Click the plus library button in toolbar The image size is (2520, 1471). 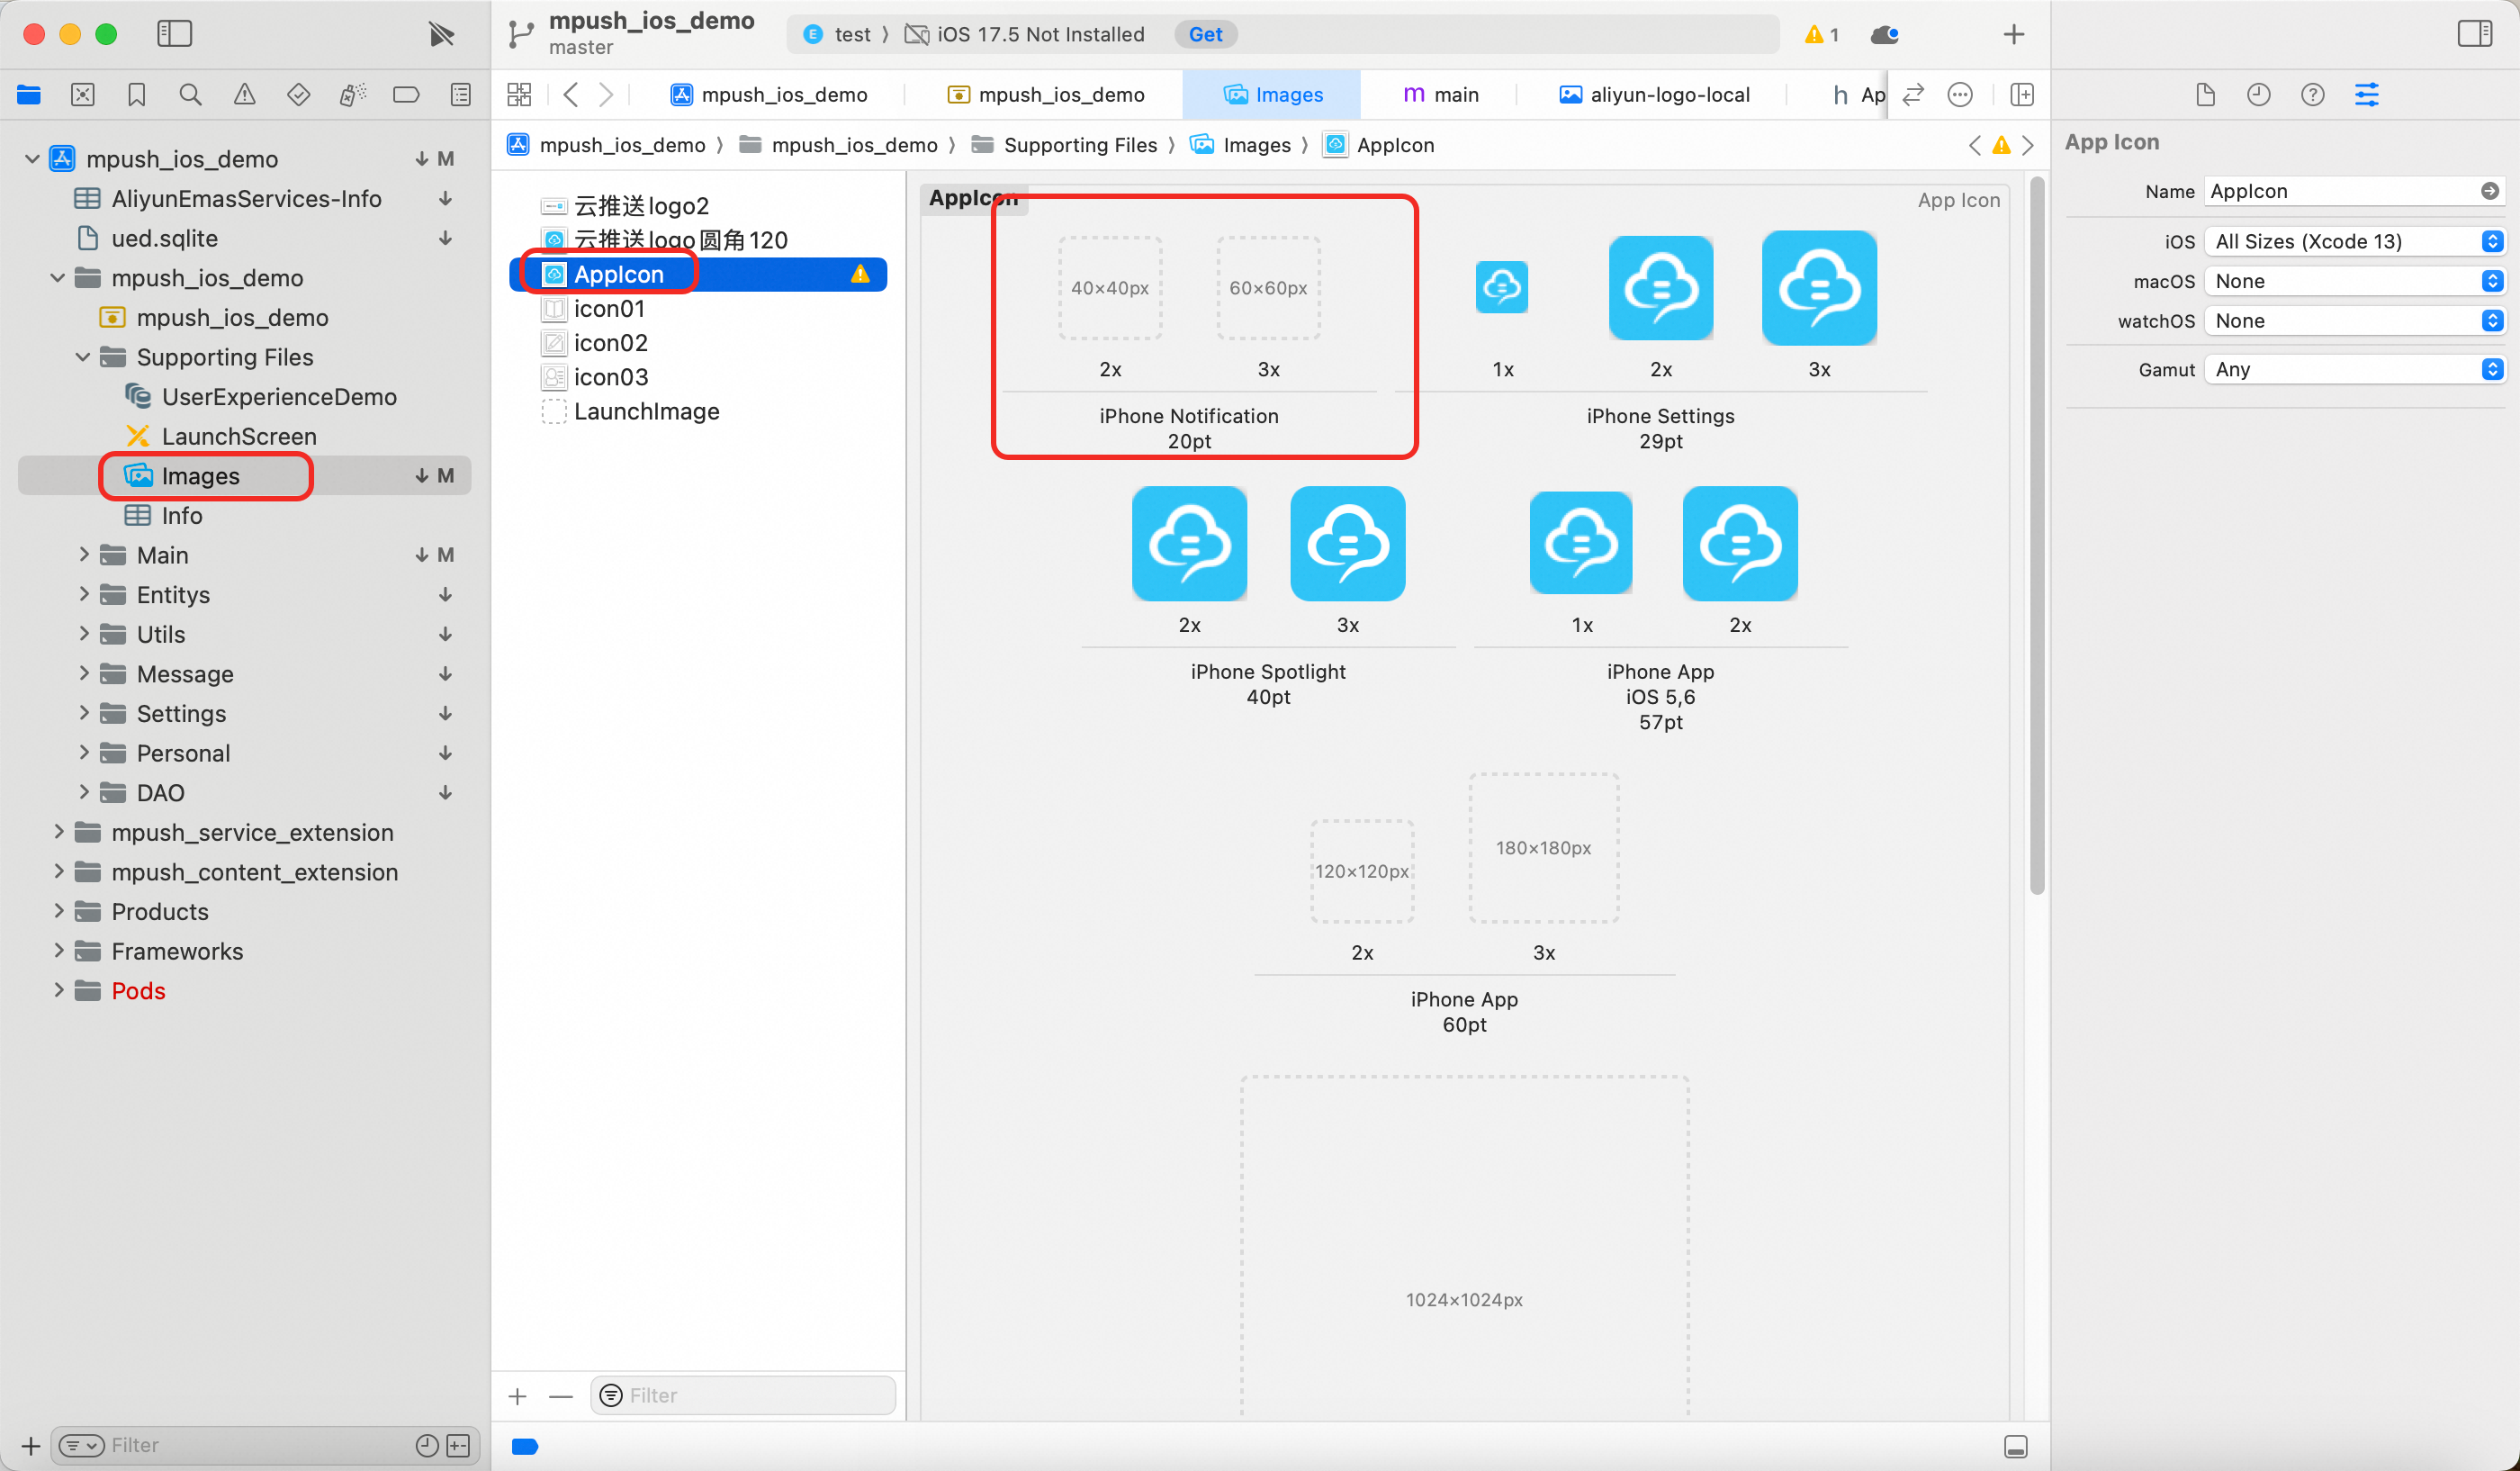point(2013,35)
